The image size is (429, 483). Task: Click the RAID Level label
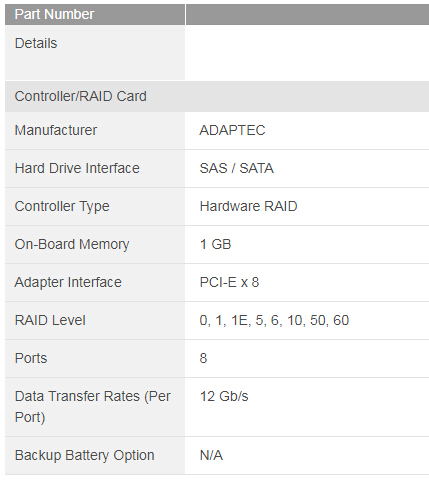(50, 320)
